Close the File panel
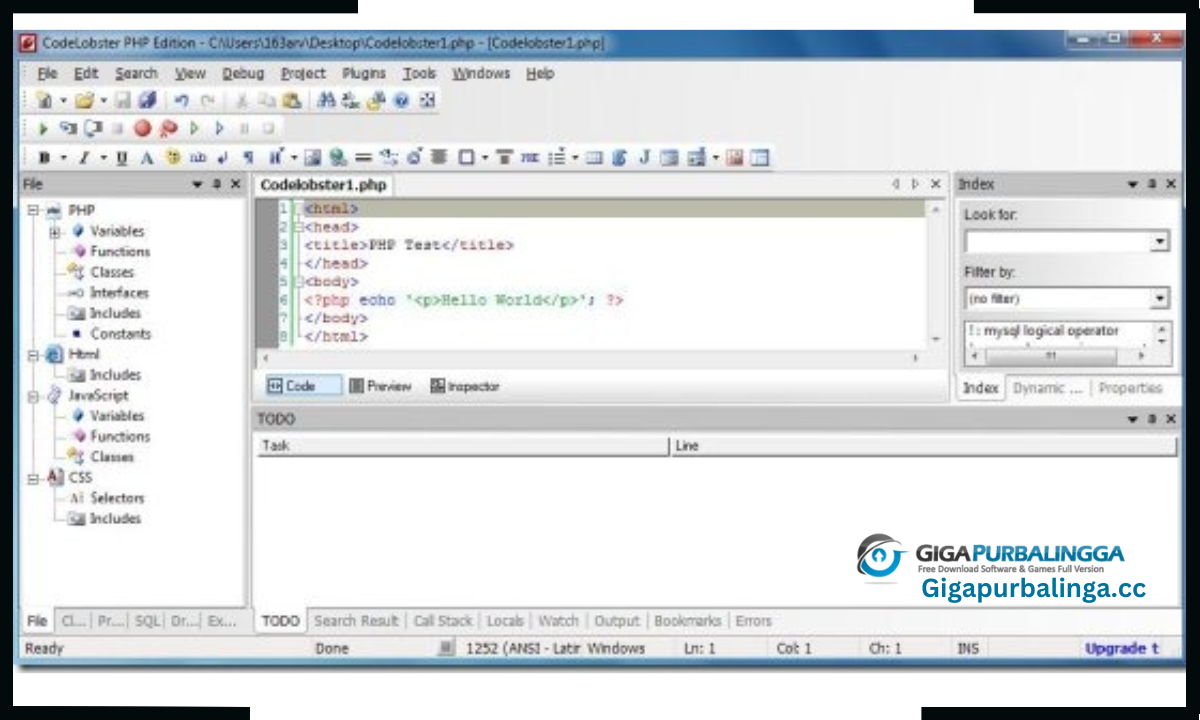Screen dimensions: 1200x720 coord(236,184)
